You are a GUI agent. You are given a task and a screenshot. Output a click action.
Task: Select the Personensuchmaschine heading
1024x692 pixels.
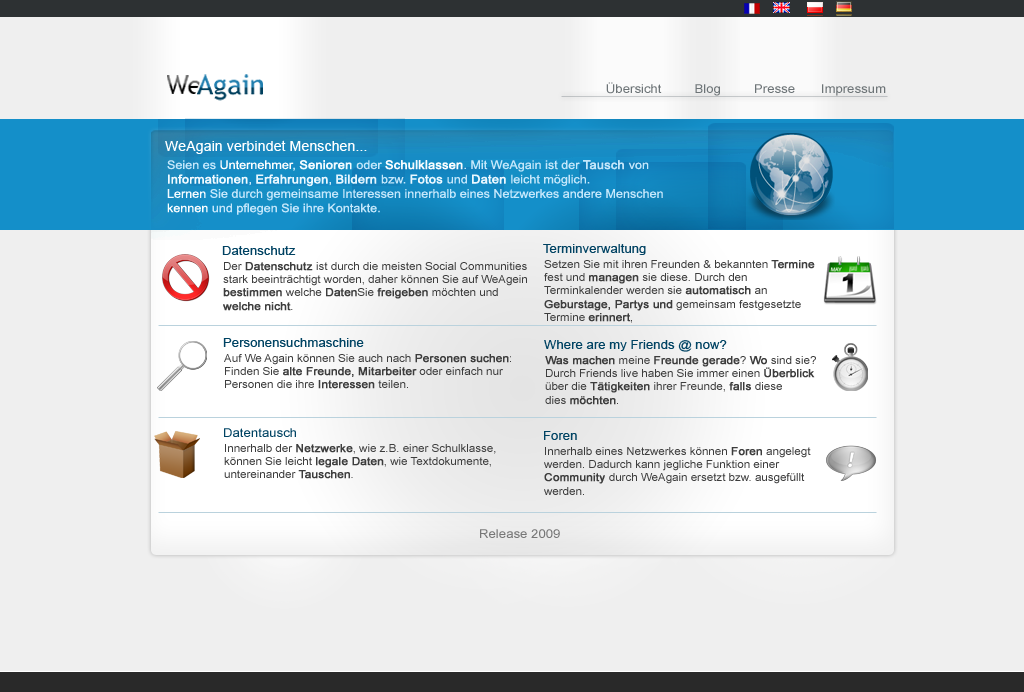click(293, 343)
